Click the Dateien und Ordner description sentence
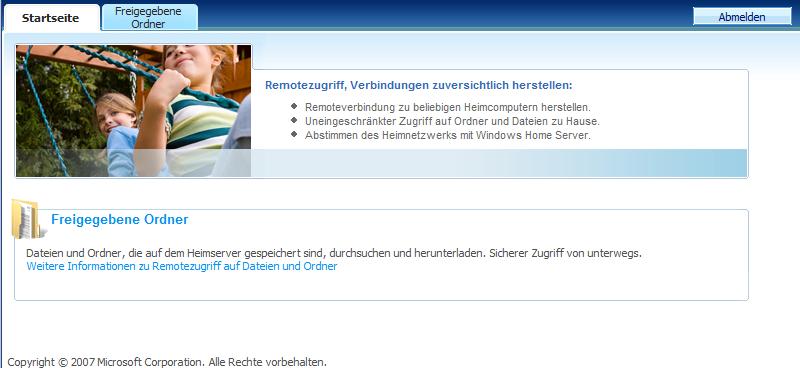800x368 pixels. tap(334, 253)
